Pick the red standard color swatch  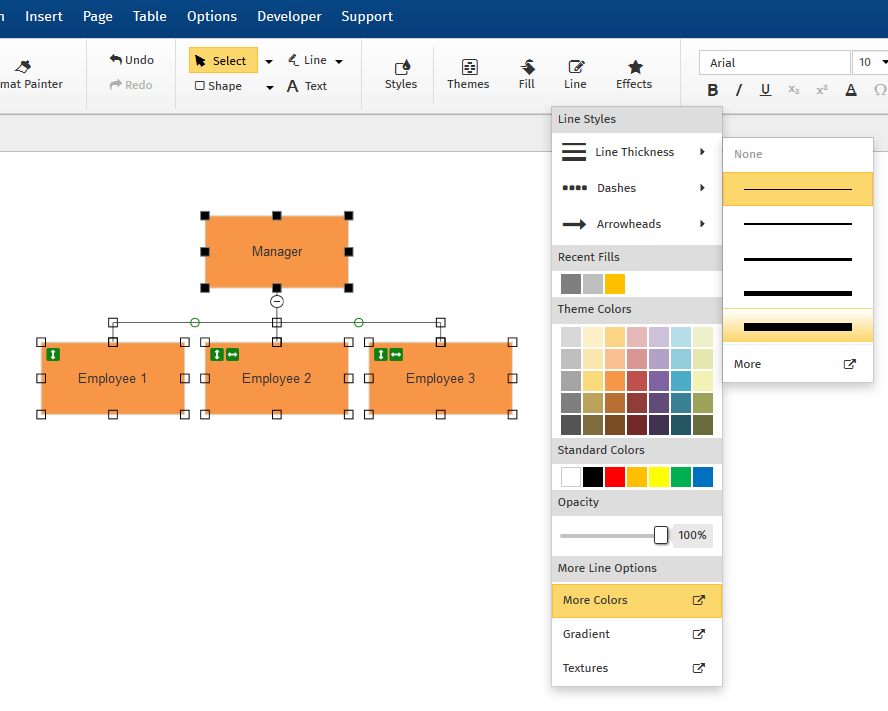[615, 477]
